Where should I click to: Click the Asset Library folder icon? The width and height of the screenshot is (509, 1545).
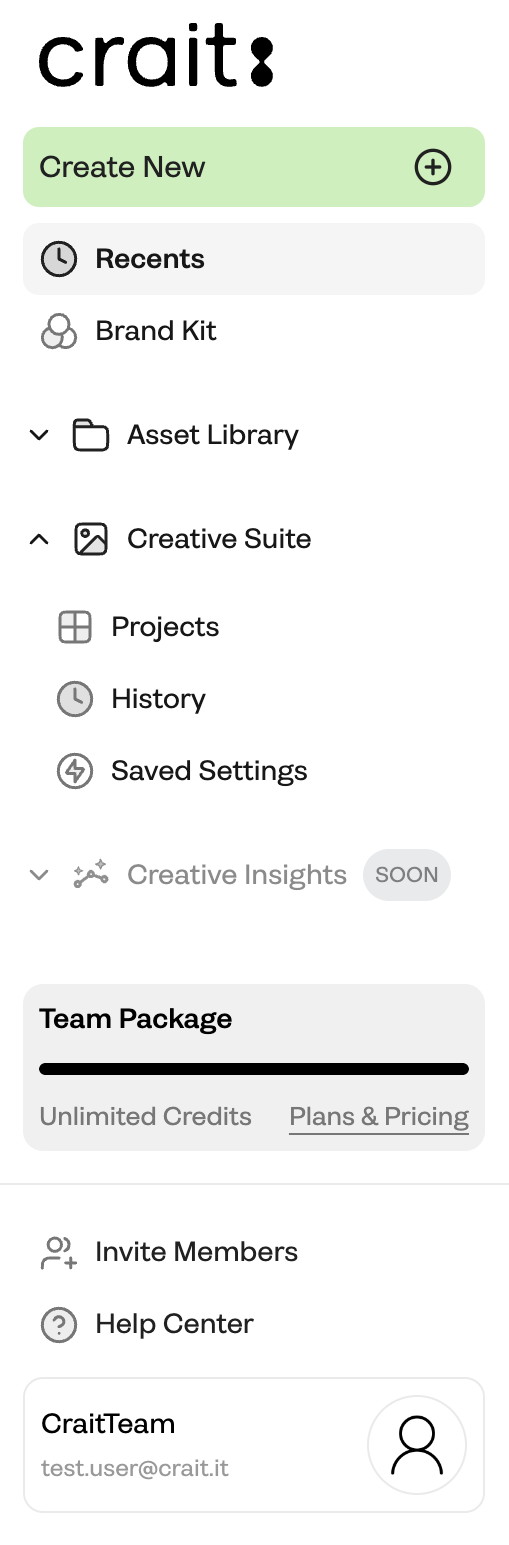[91, 435]
